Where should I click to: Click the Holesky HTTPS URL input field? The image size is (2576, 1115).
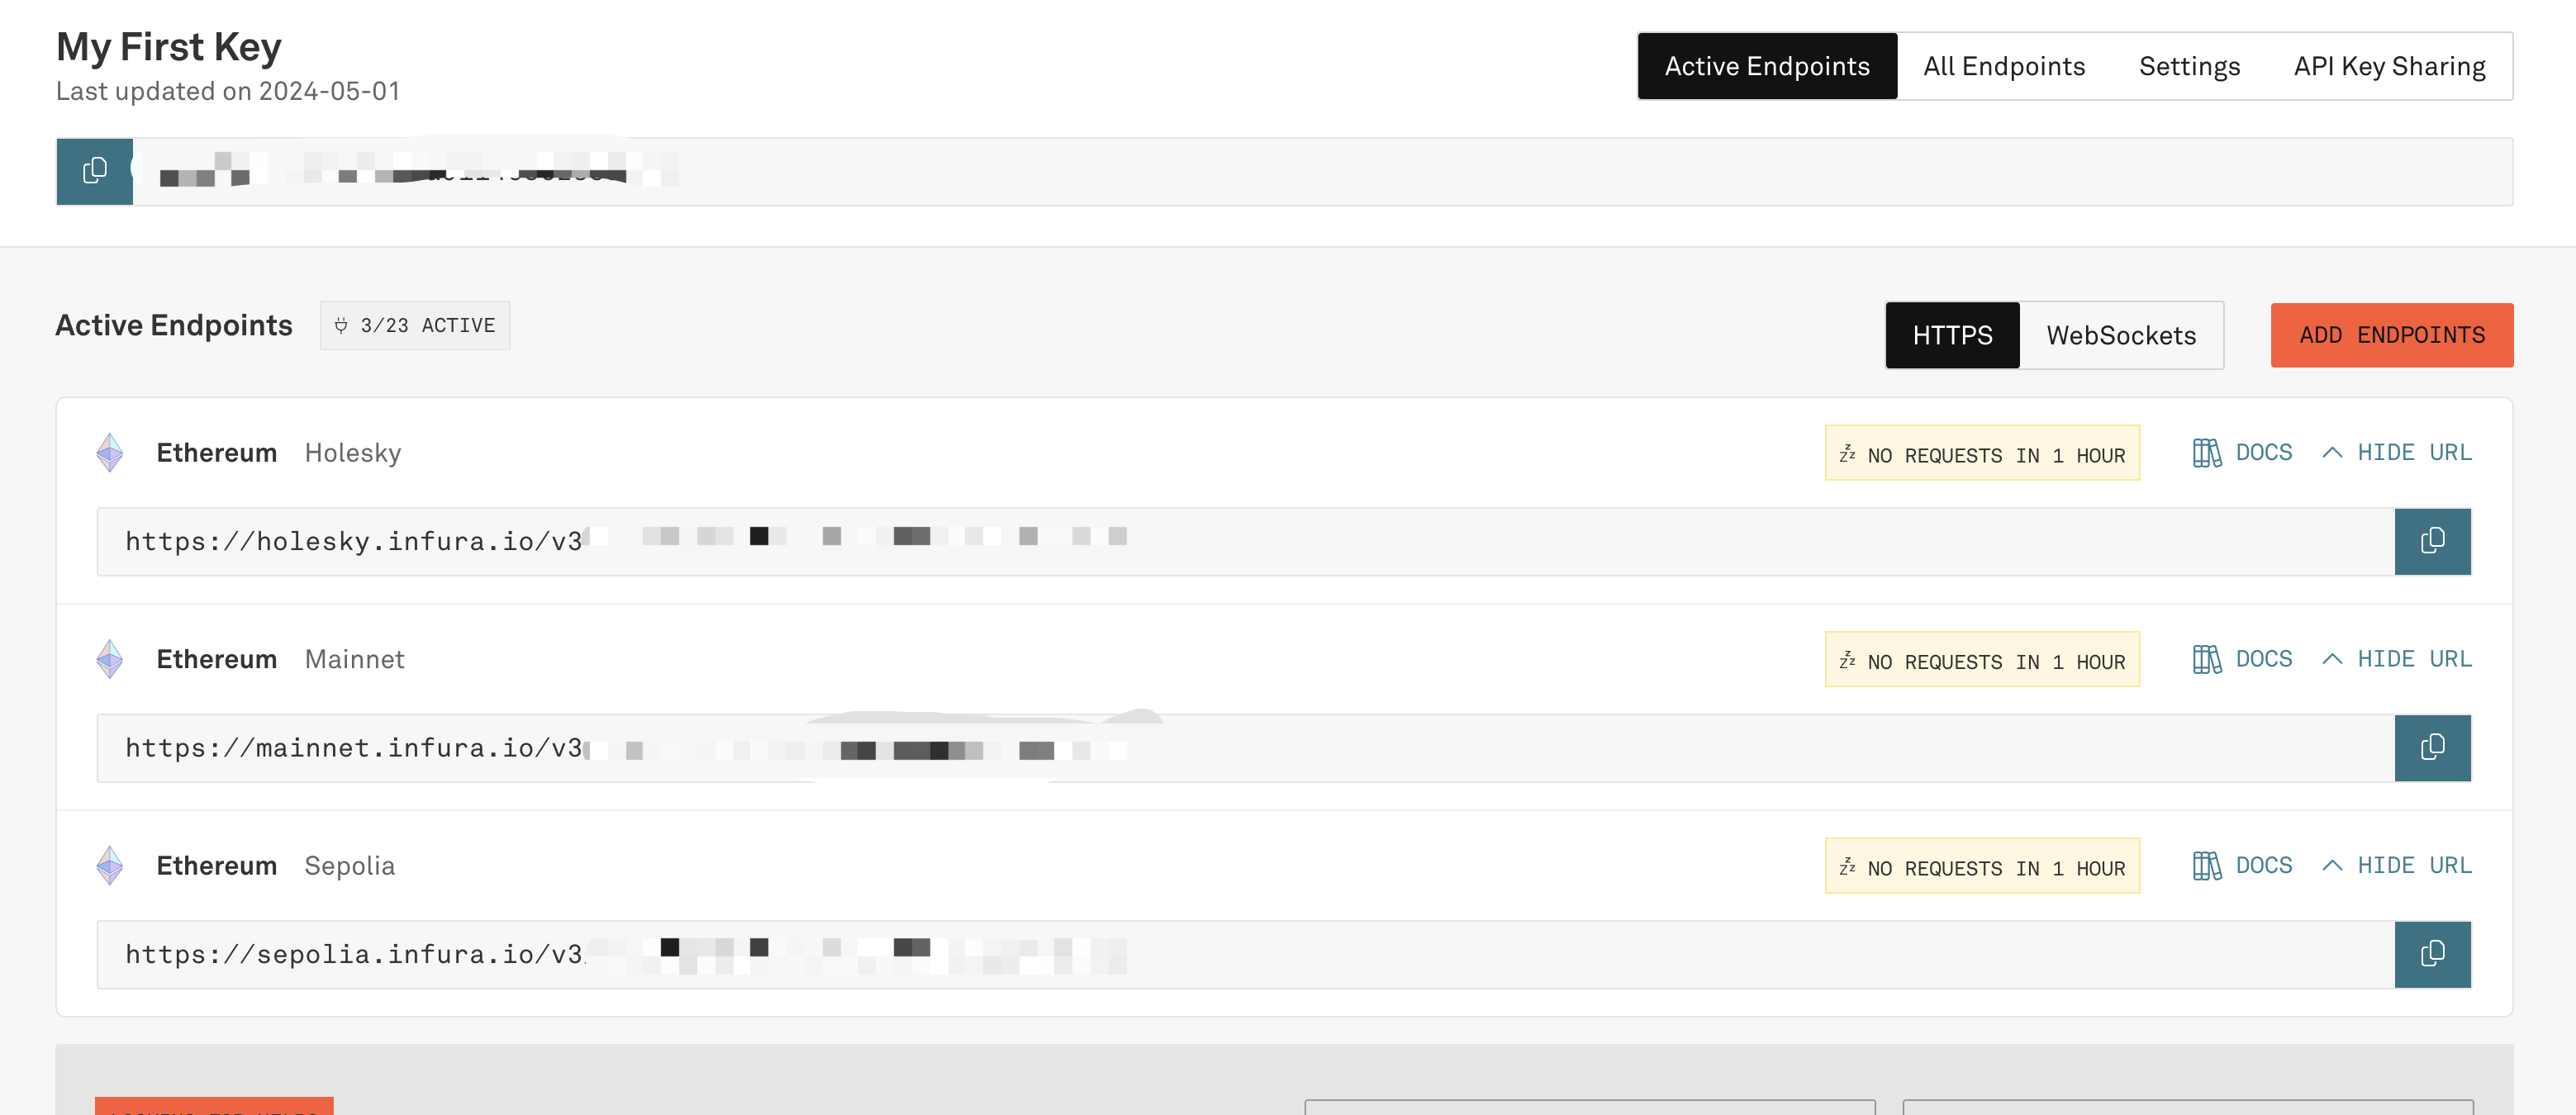coord(1247,537)
